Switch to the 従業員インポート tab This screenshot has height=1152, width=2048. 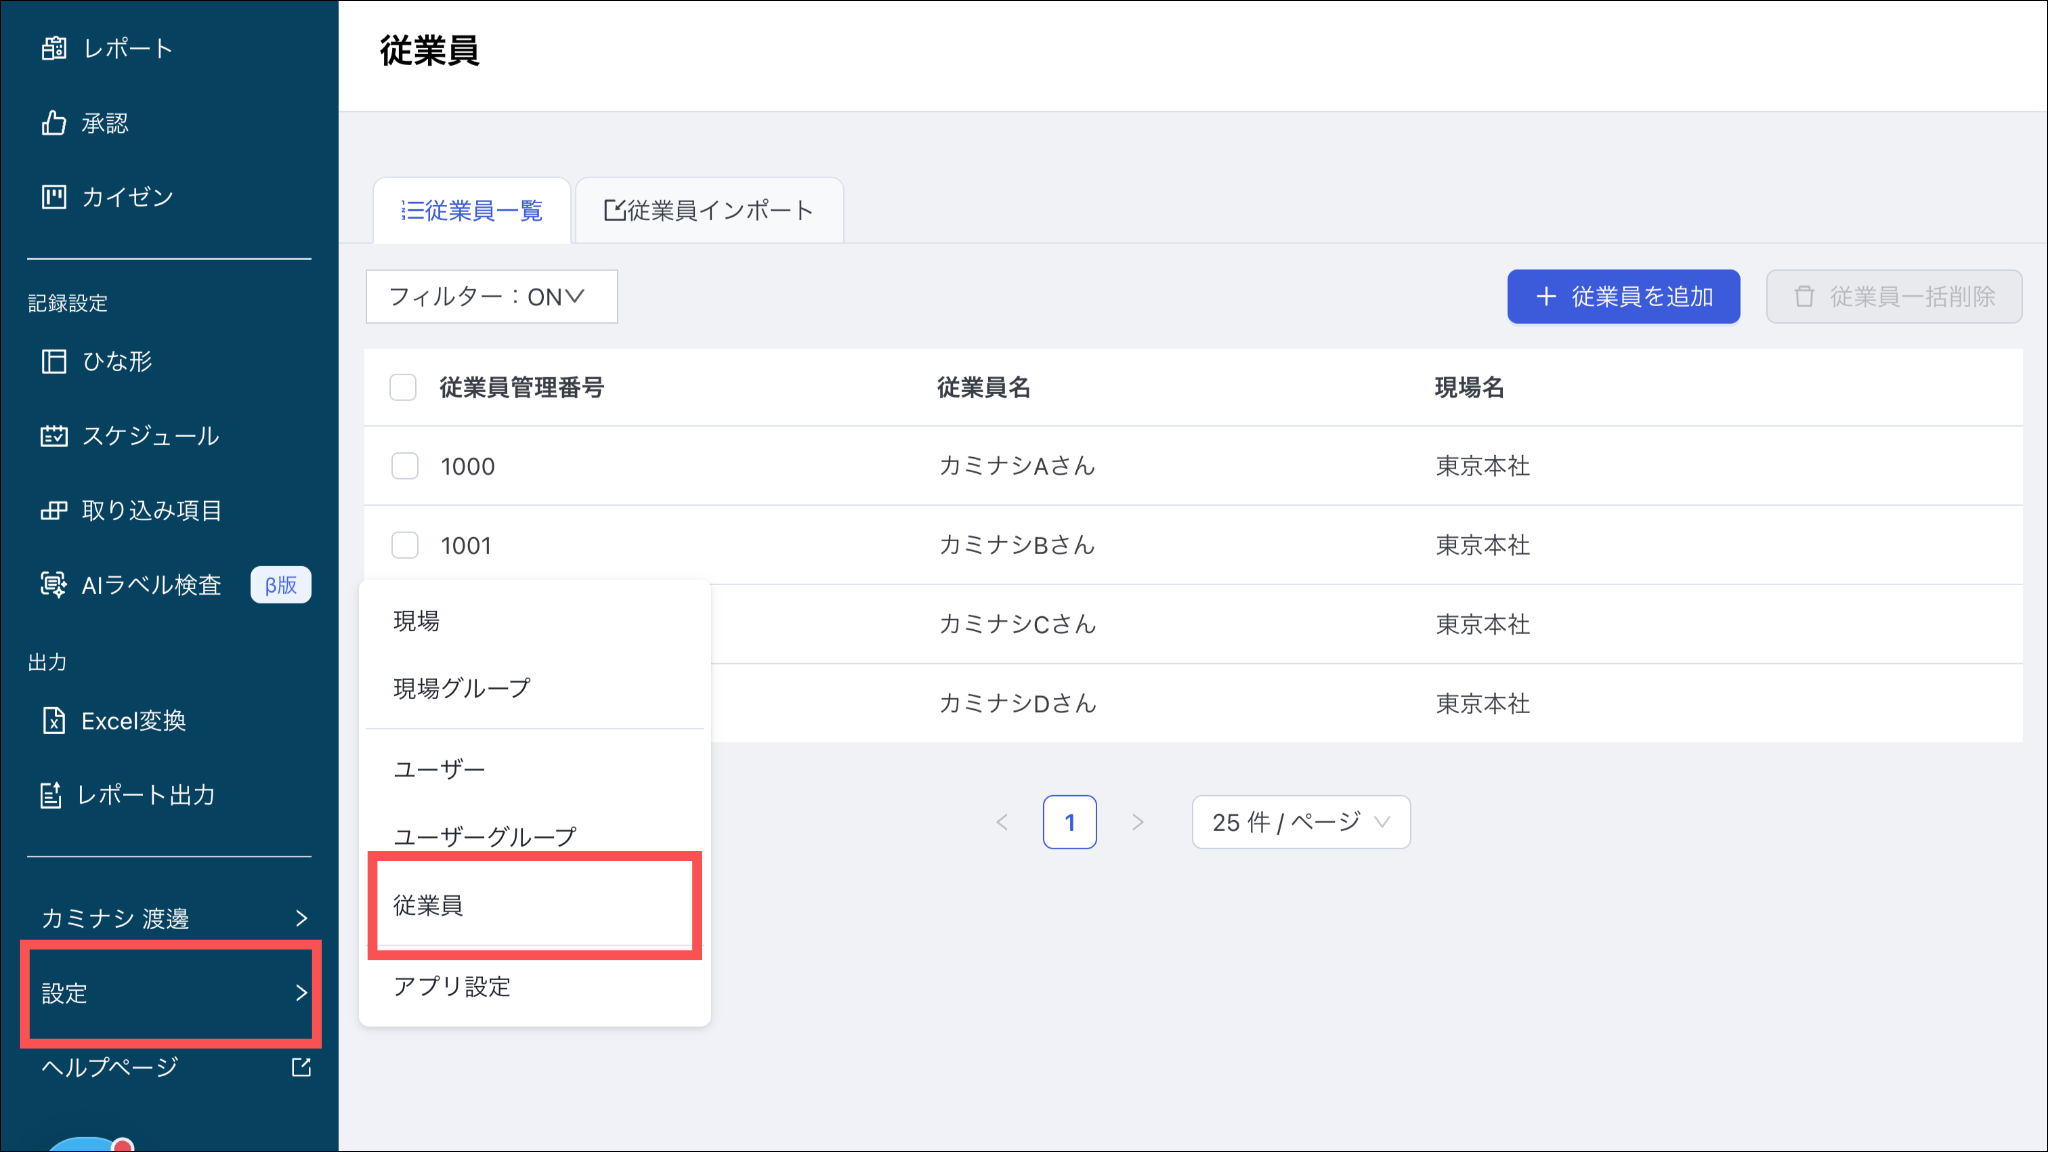709,211
